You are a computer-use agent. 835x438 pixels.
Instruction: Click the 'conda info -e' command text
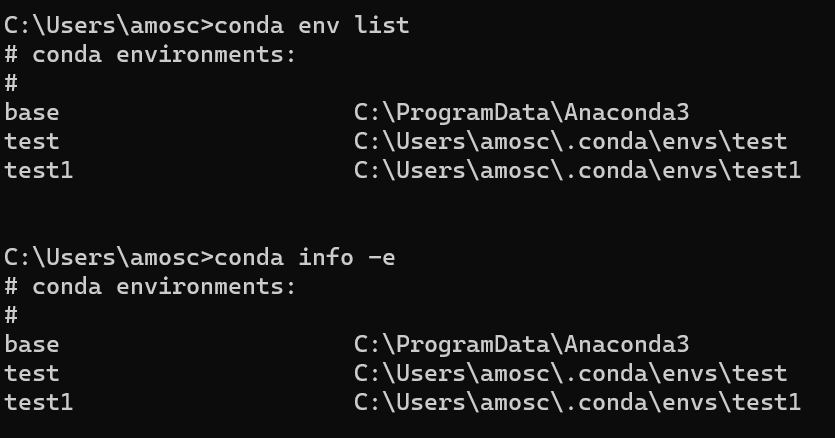[305, 257]
